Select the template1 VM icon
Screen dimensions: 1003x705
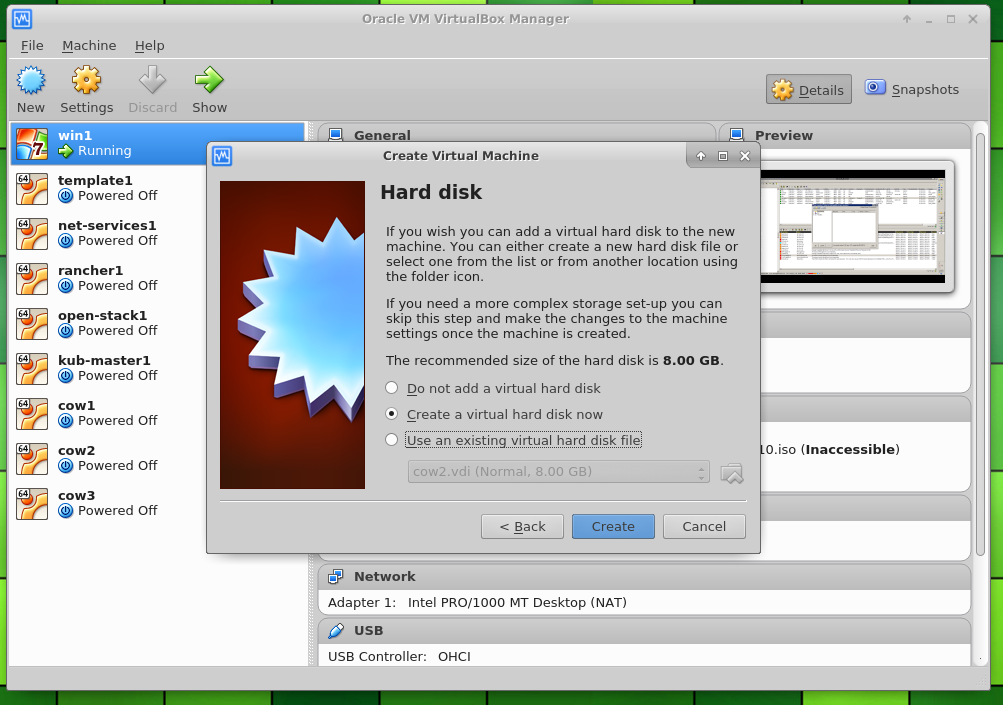click(32, 189)
